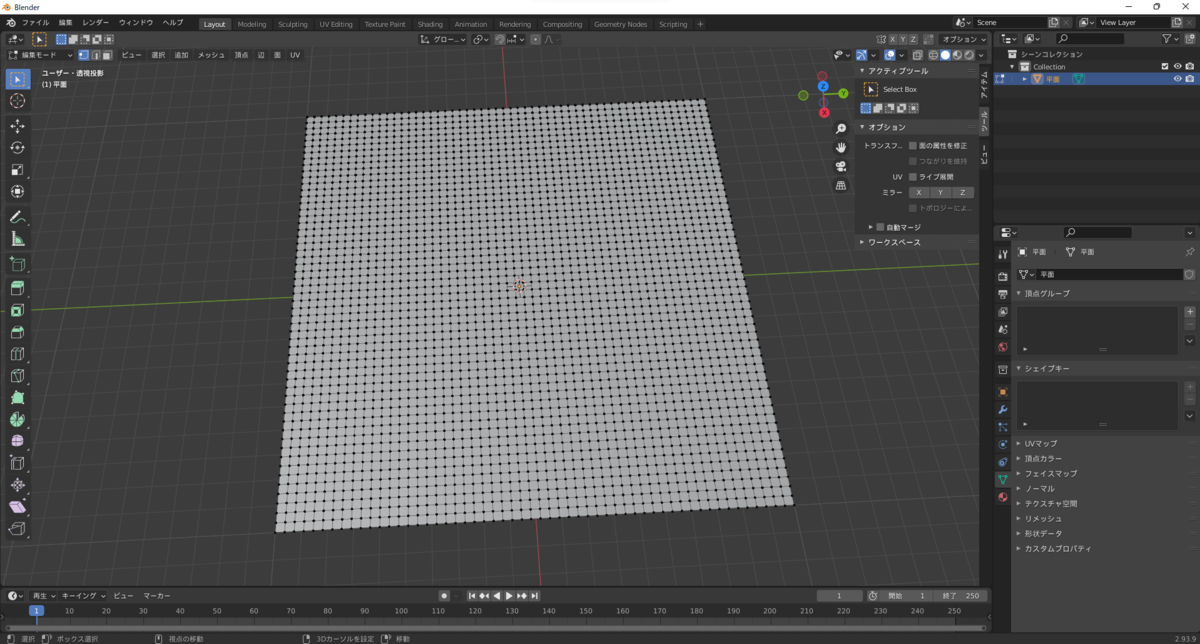This screenshot has width=1200, height=644.
Task: Toggle camera view icon in viewport
Action: pos(841,166)
